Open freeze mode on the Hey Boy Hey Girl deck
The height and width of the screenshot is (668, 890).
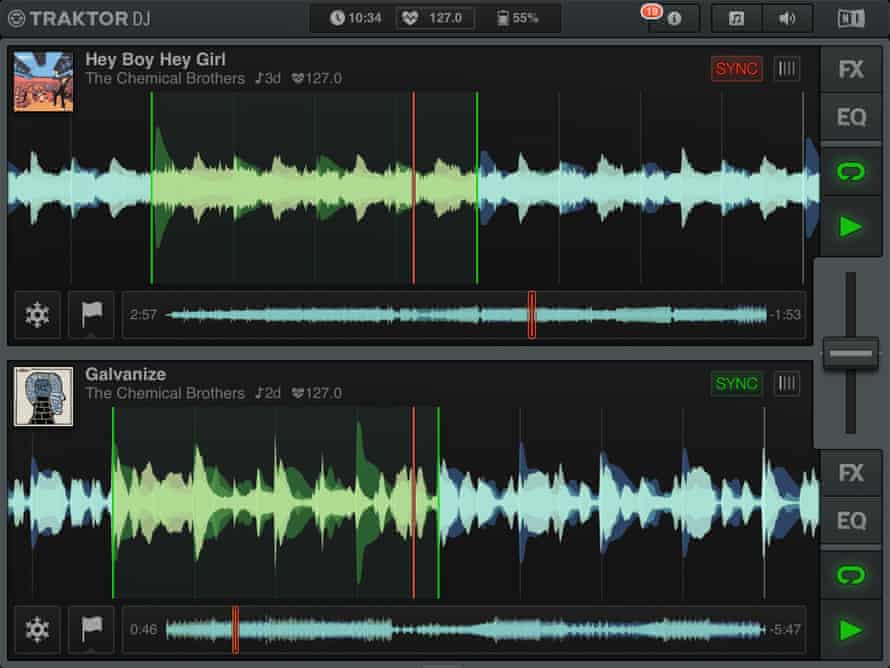[x=37, y=313]
